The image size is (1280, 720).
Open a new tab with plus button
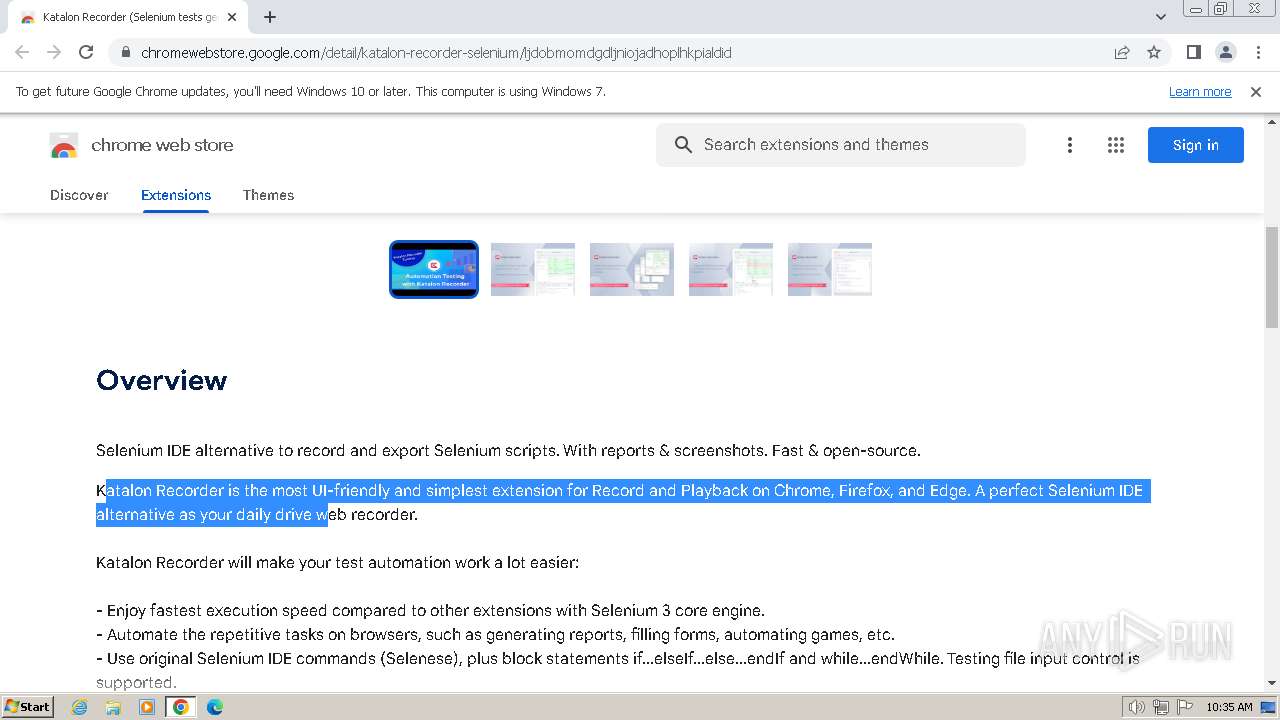coord(270,17)
